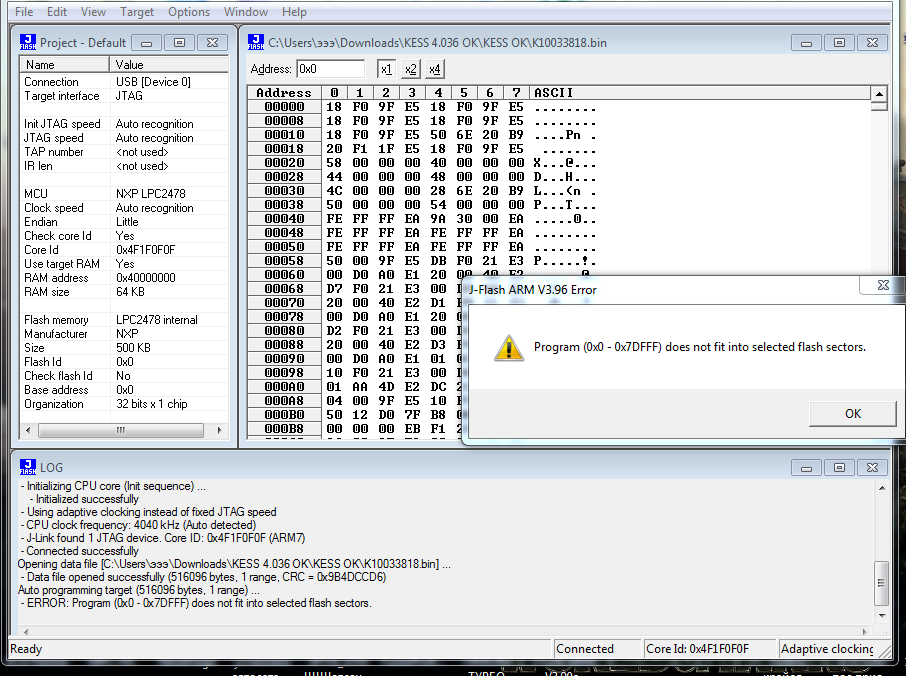Maximize the Project - Default window
Screen dimensions: 906x676
pos(179,43)
